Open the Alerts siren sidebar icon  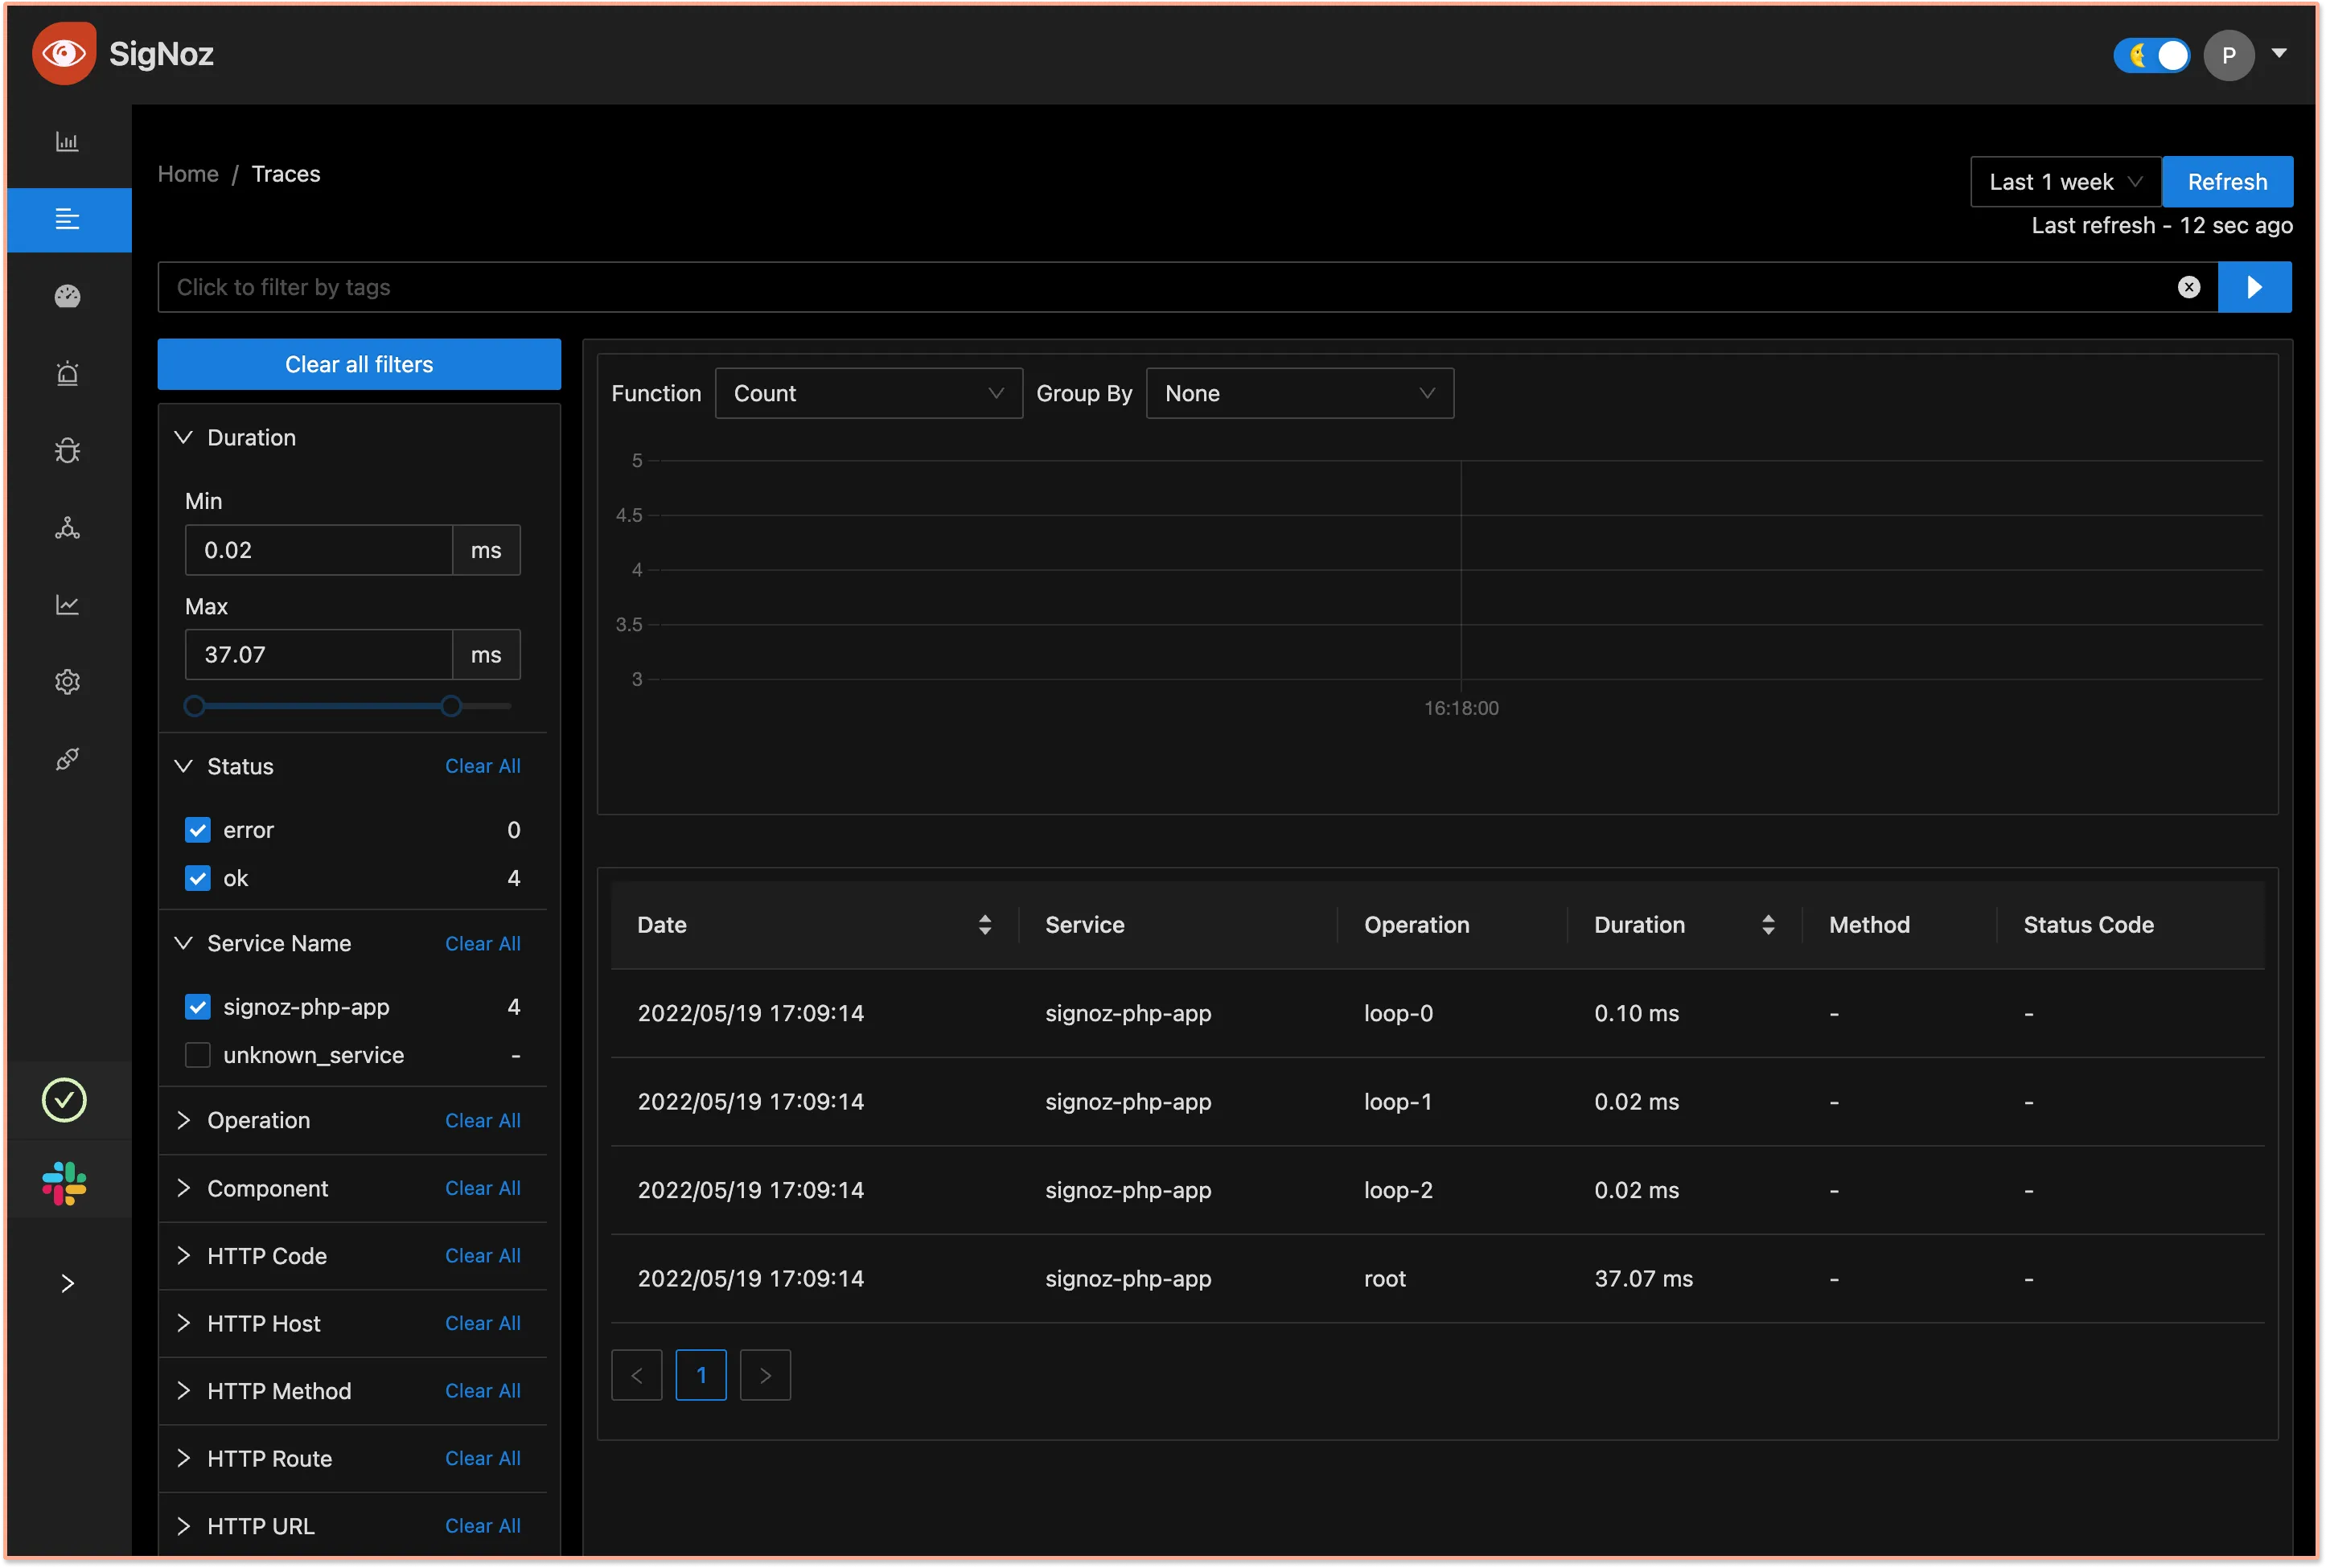[67, 373]
